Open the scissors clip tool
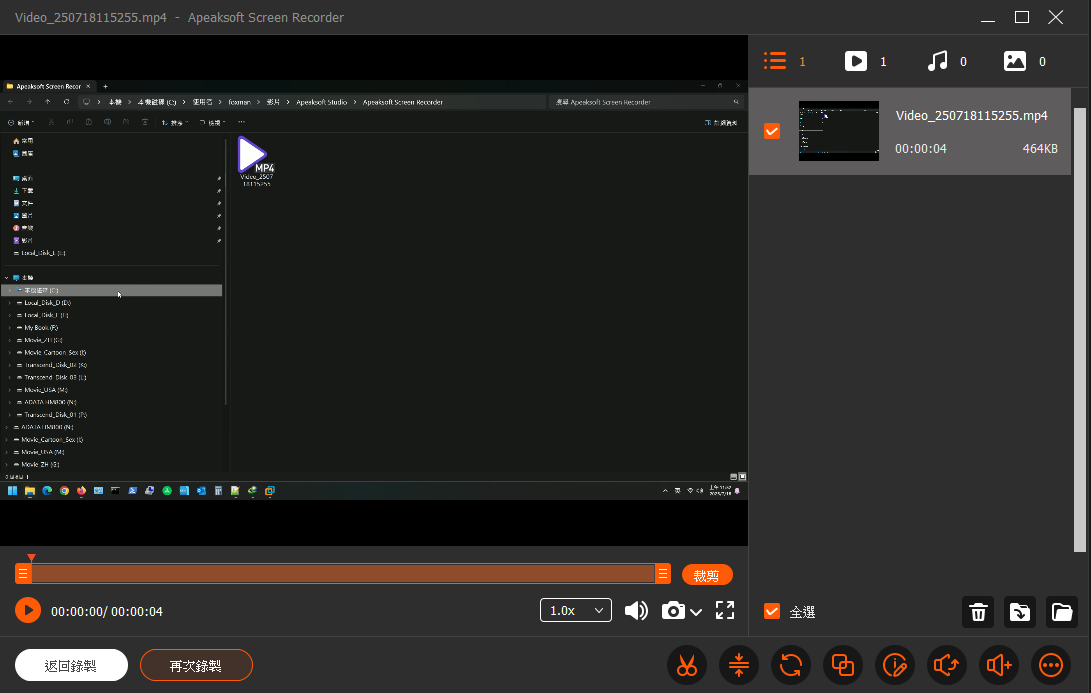The image size is (1091, 693). 687,666
